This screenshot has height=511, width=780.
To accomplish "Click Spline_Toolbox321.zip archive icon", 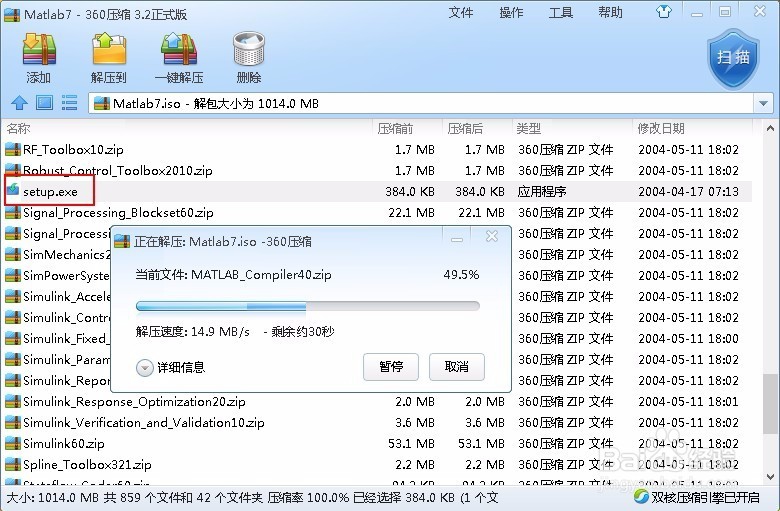I will coord(13,464).
